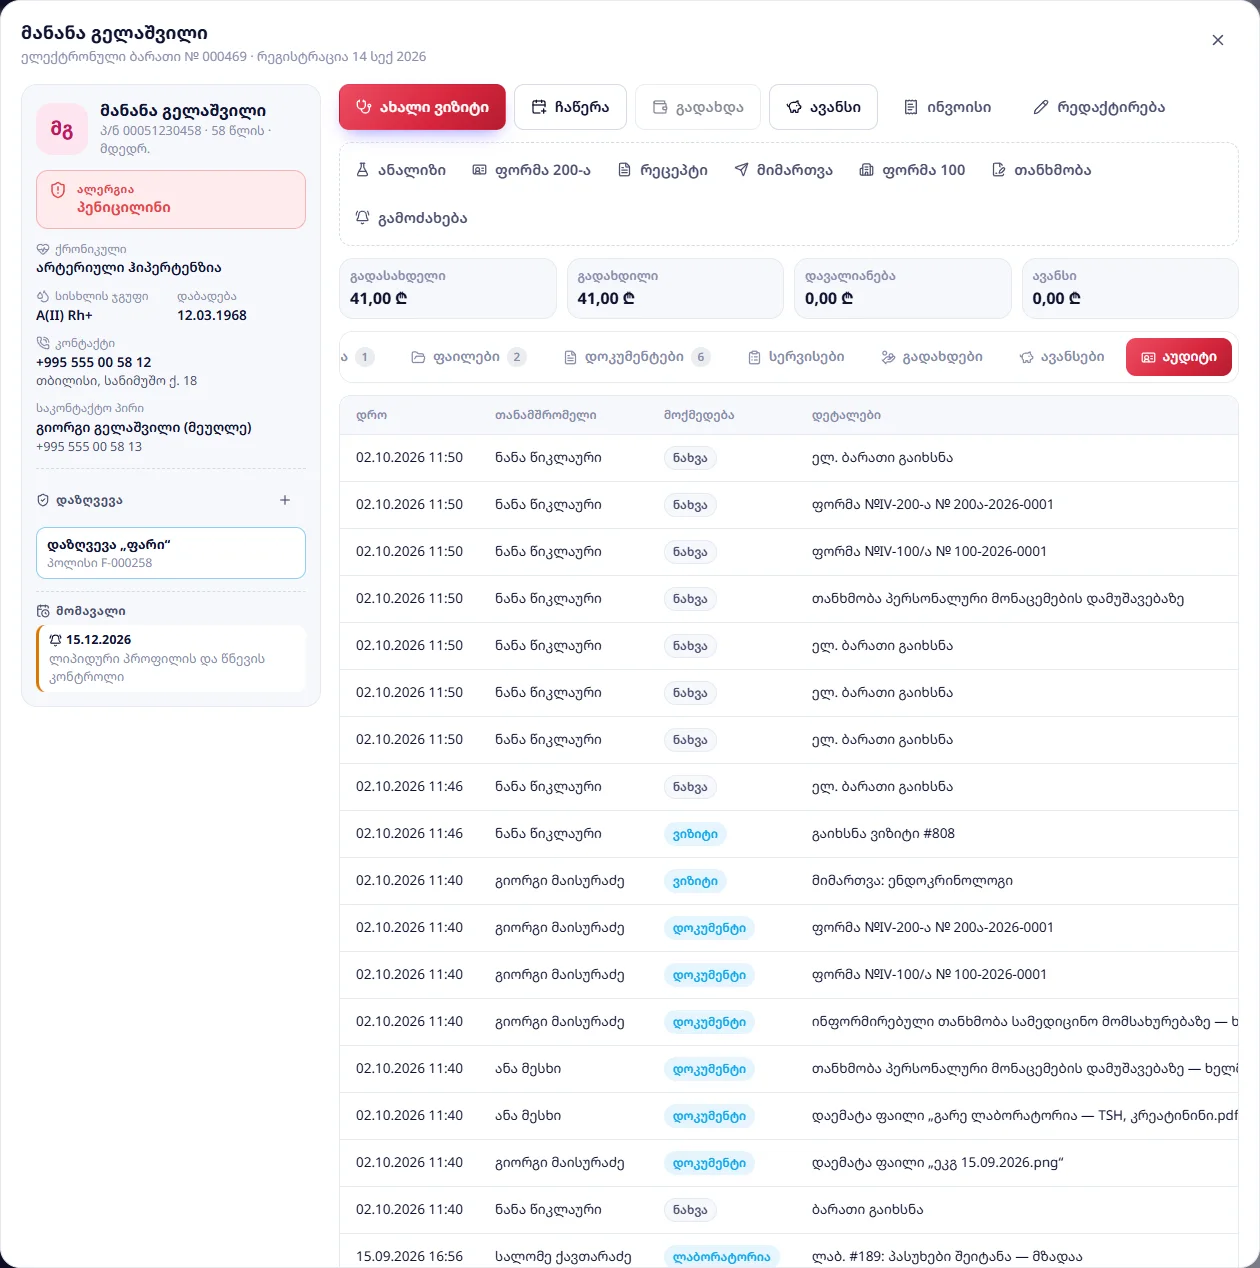Open the upcoming 15.12.2026 reminder card
Image resolution: width=1260 pixels, height=1268 pixels.
tap(171, 658)
